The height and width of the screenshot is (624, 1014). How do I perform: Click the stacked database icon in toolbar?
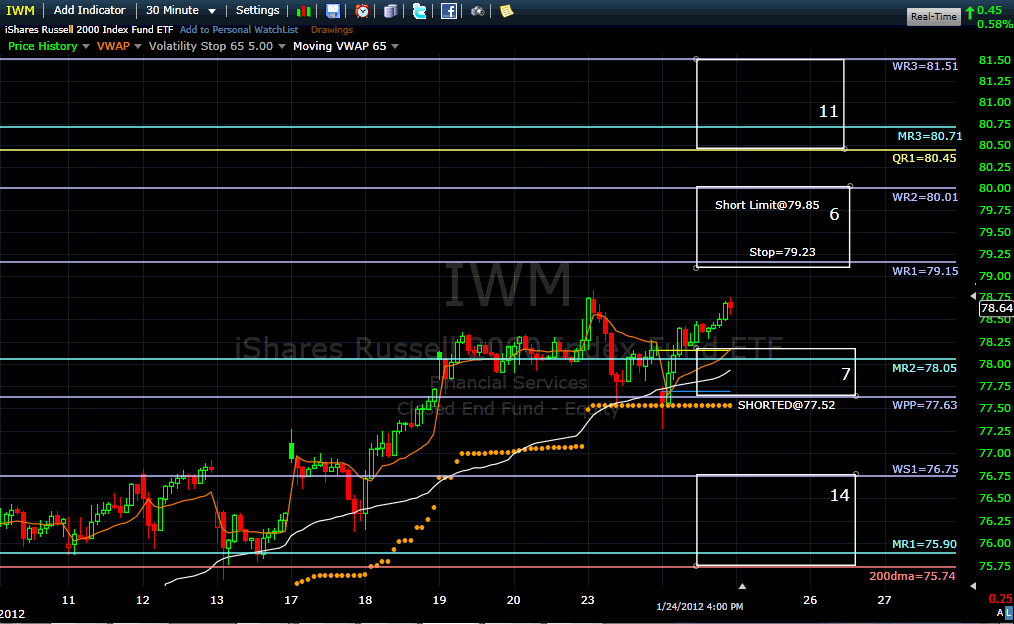391,10
